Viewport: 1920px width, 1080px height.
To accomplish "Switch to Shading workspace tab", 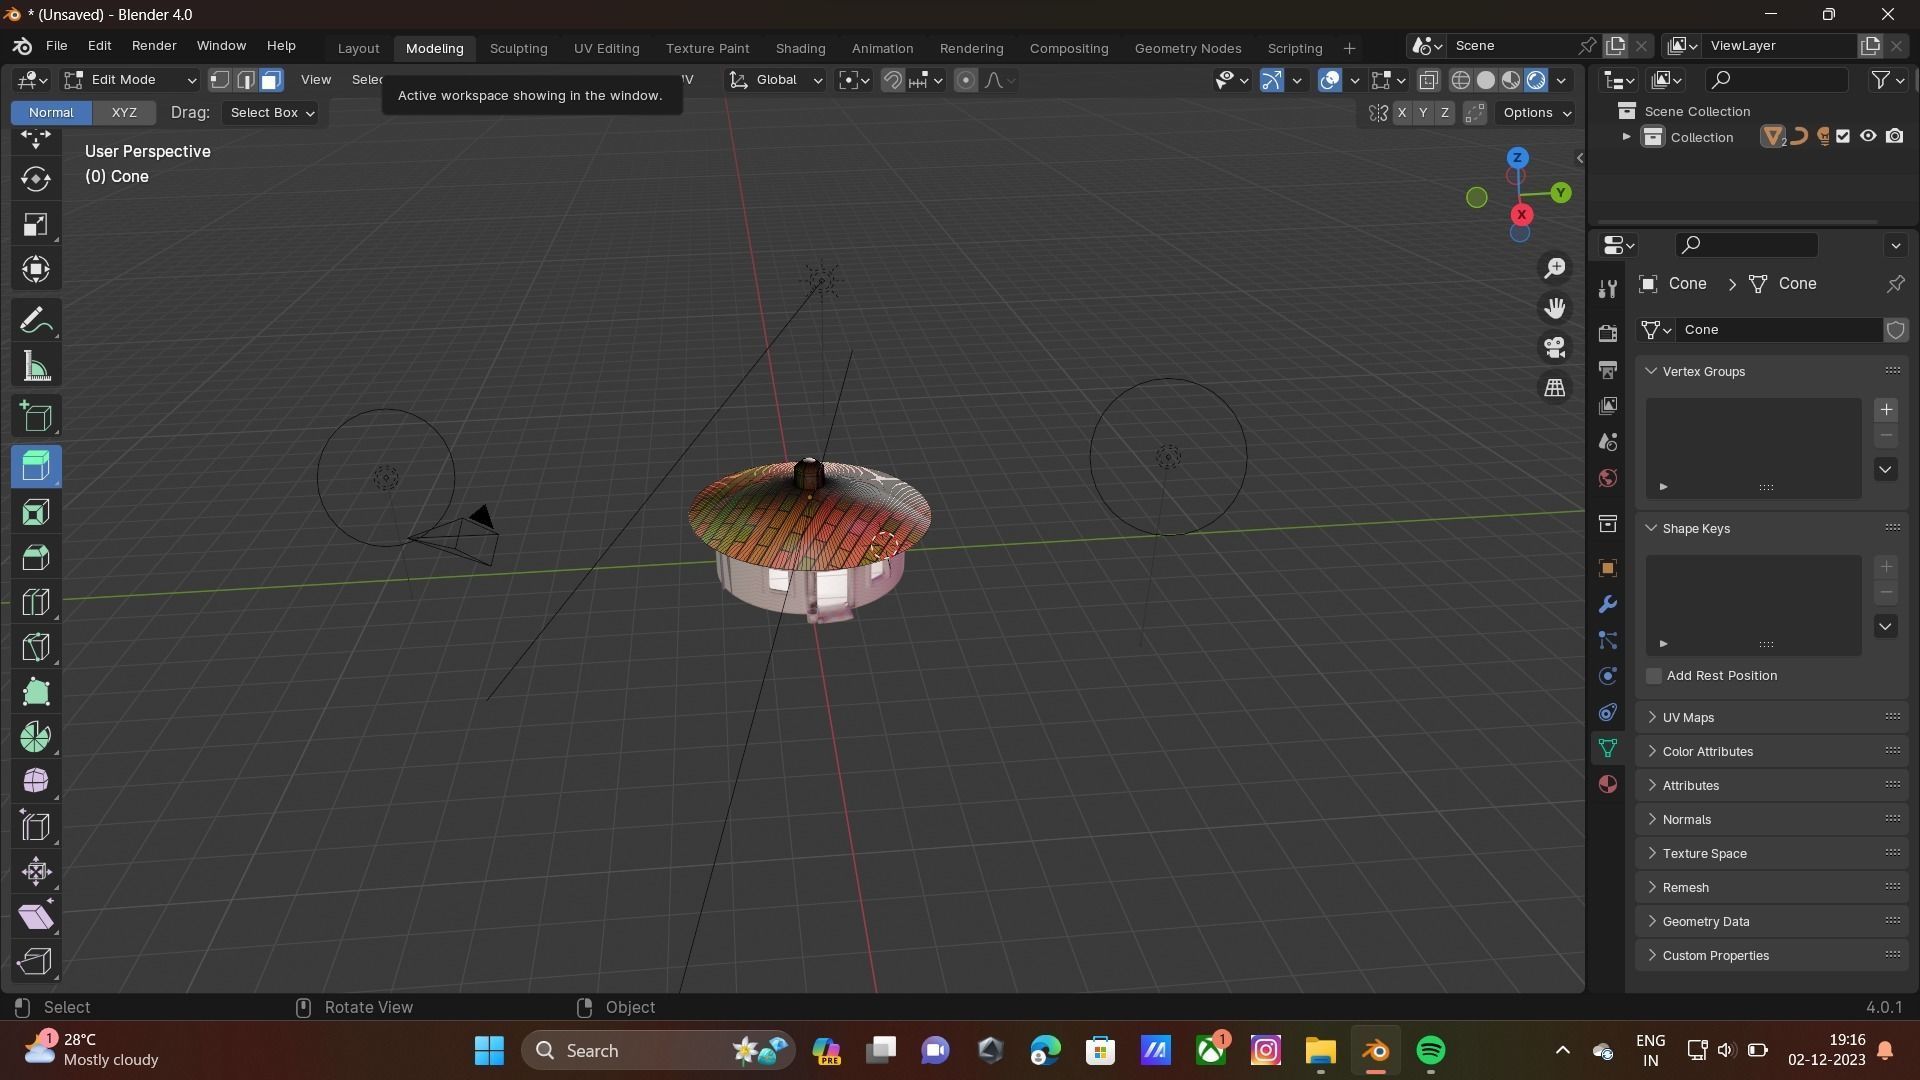I will pos(800,48).
